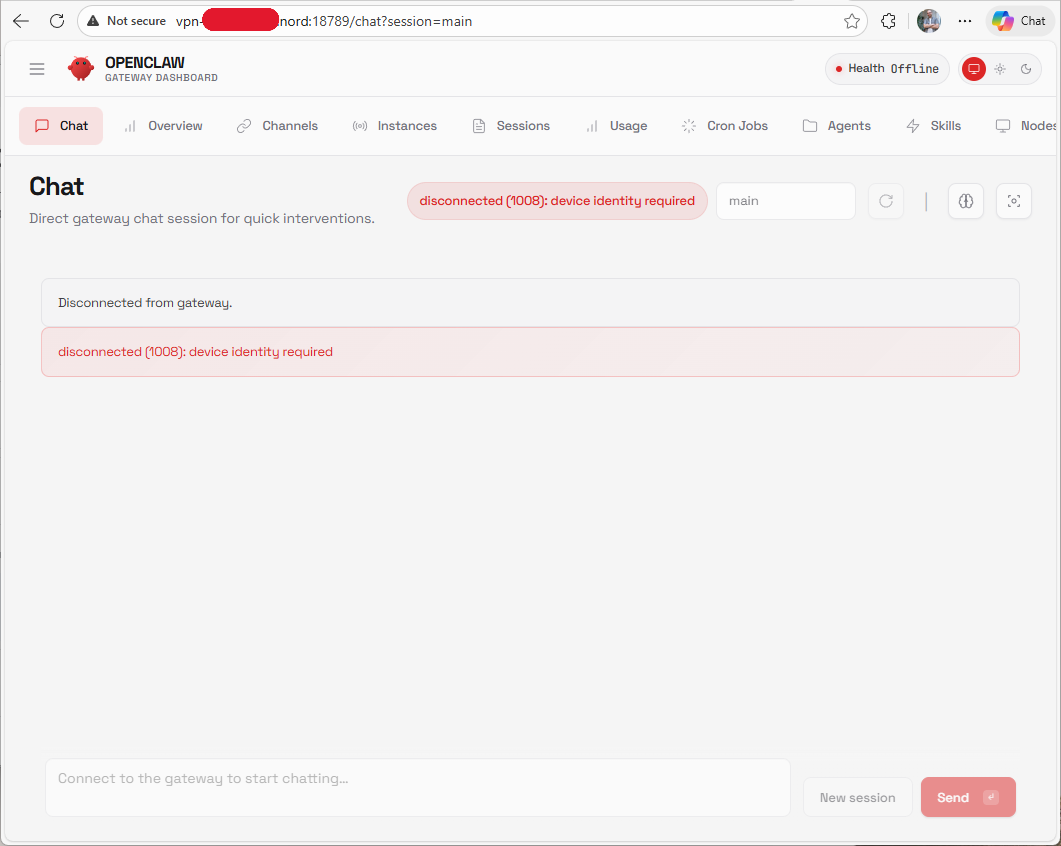Viewport: 1061px width, 846px height.
Task: Open the main session selector field
Action: point(785,201)
